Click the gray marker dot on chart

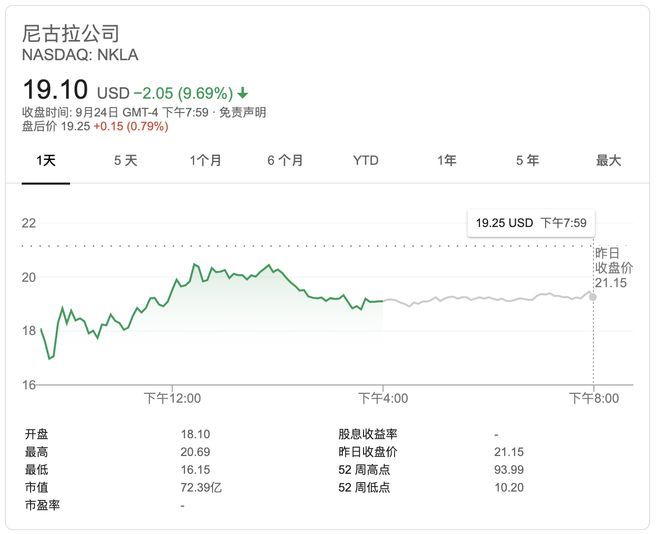[593, 297]
